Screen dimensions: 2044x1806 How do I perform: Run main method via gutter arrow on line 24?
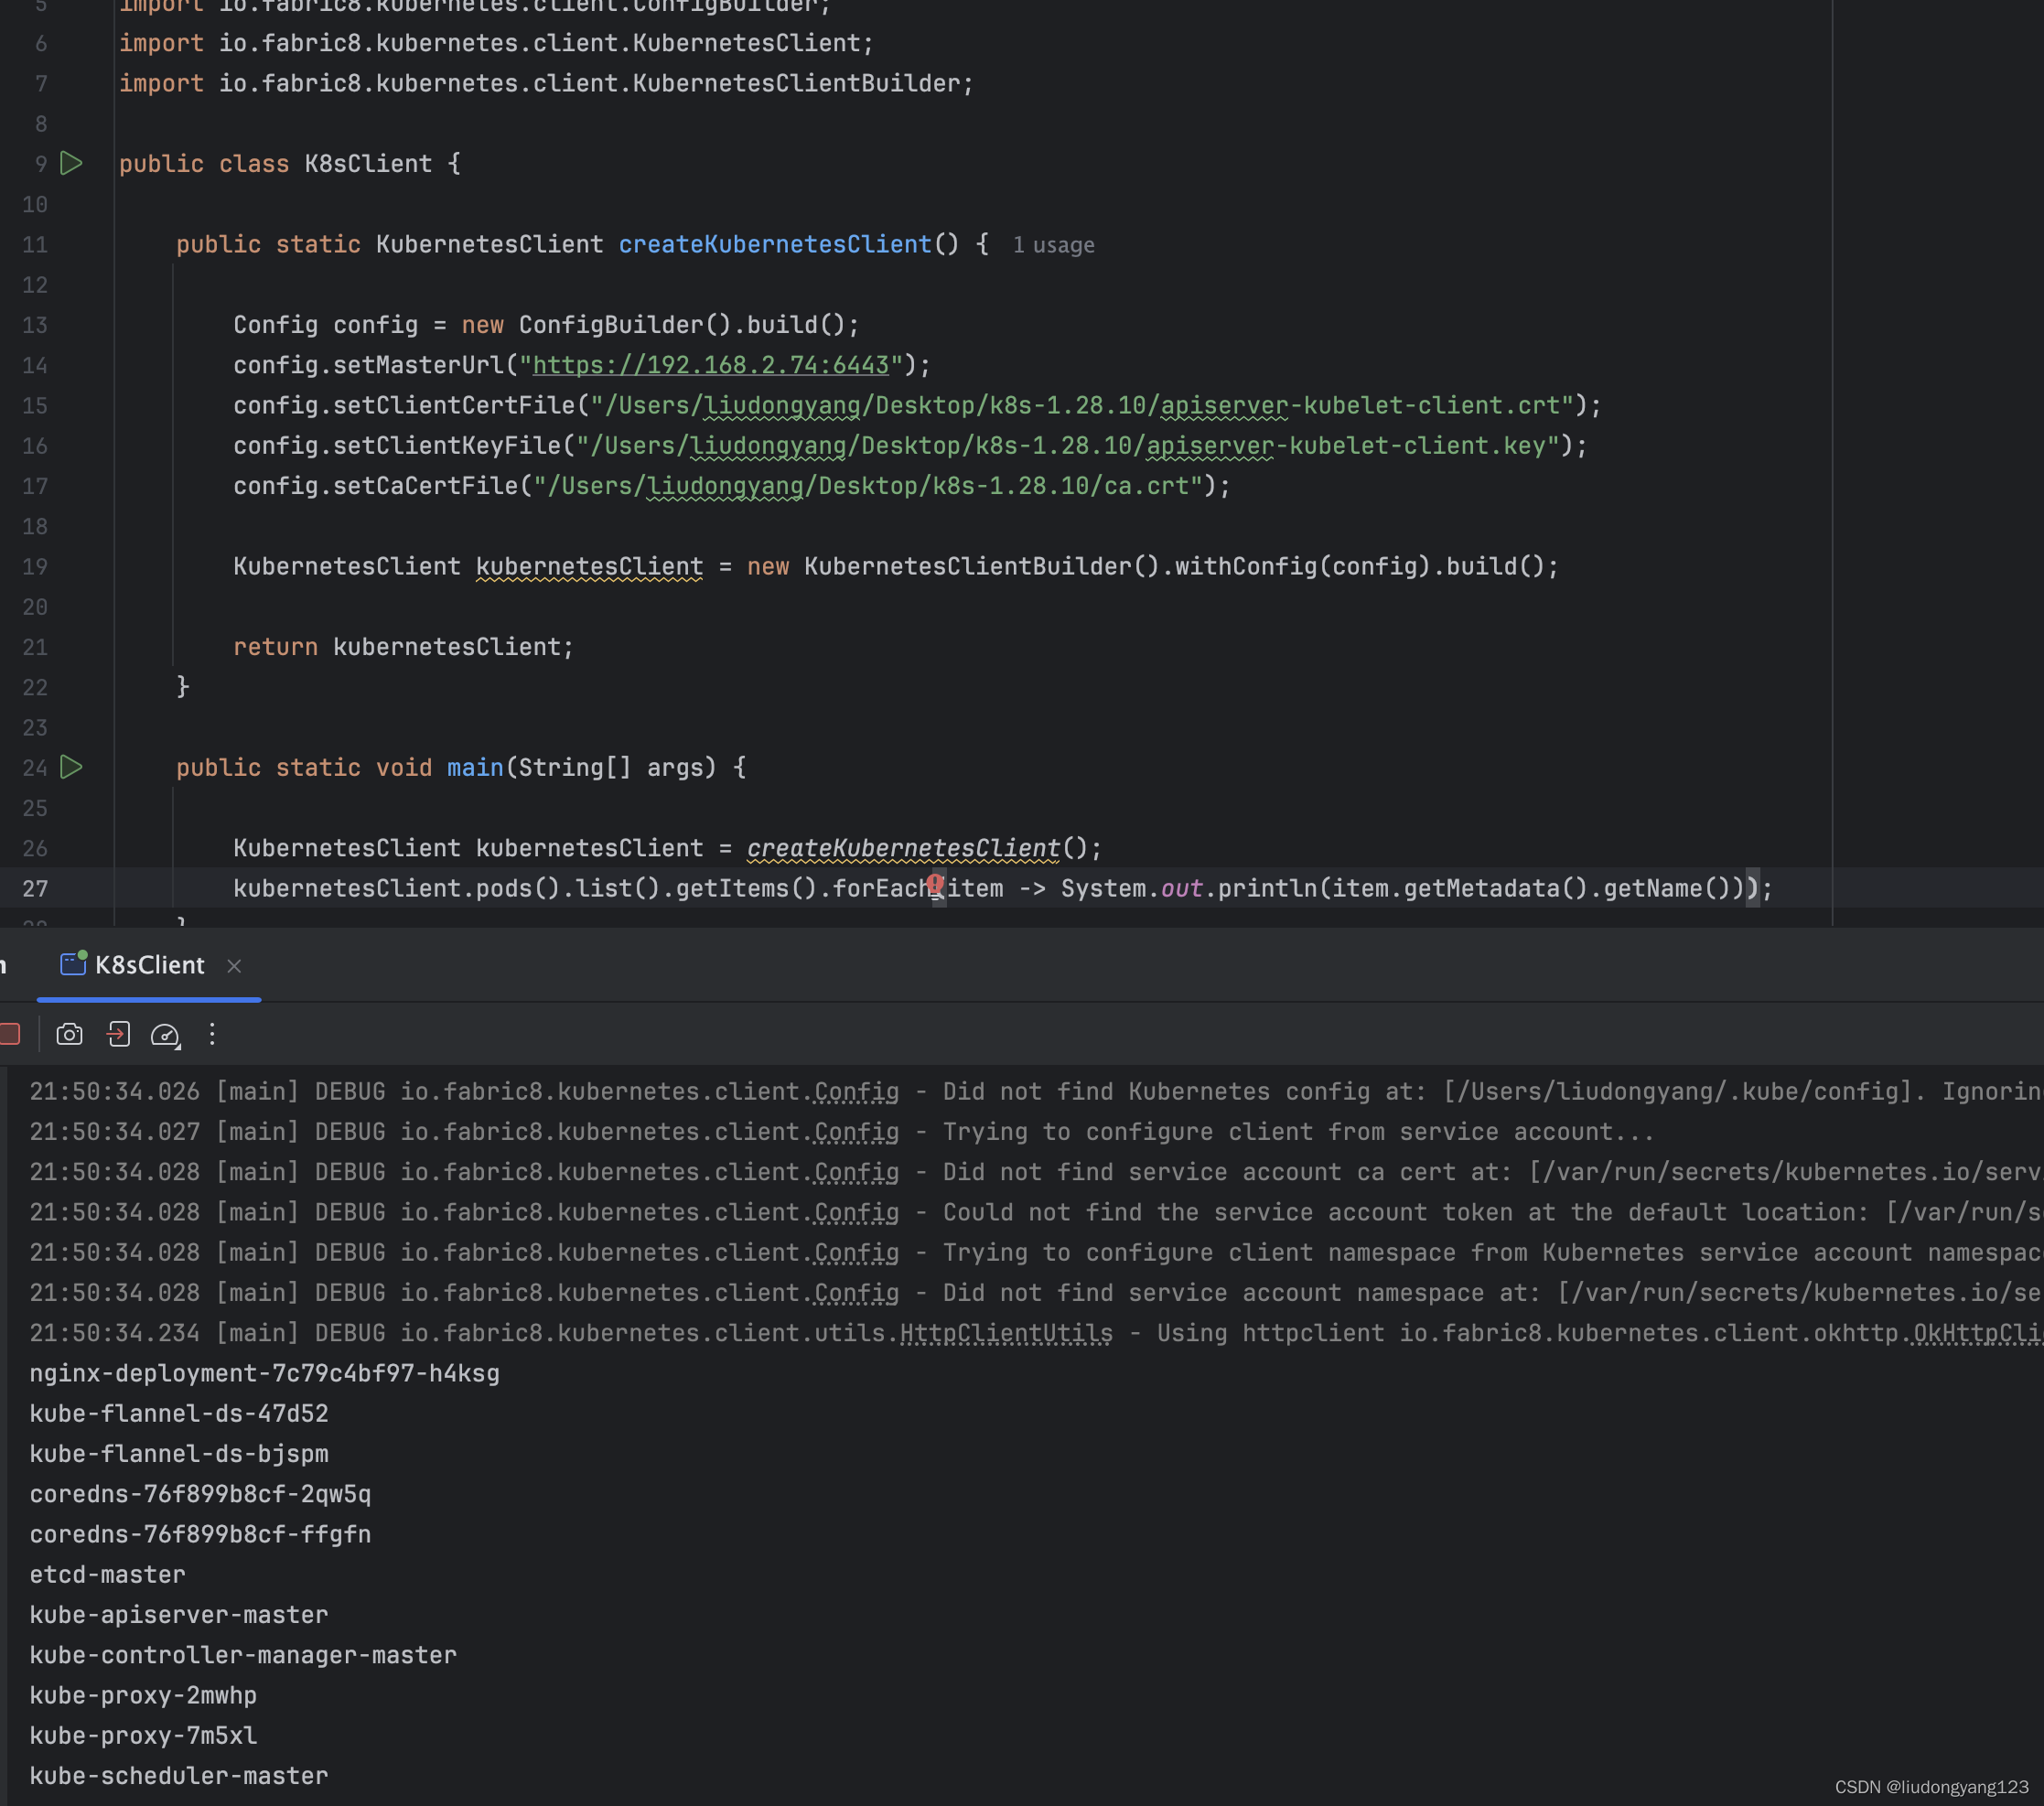click(x=71, y=768)
